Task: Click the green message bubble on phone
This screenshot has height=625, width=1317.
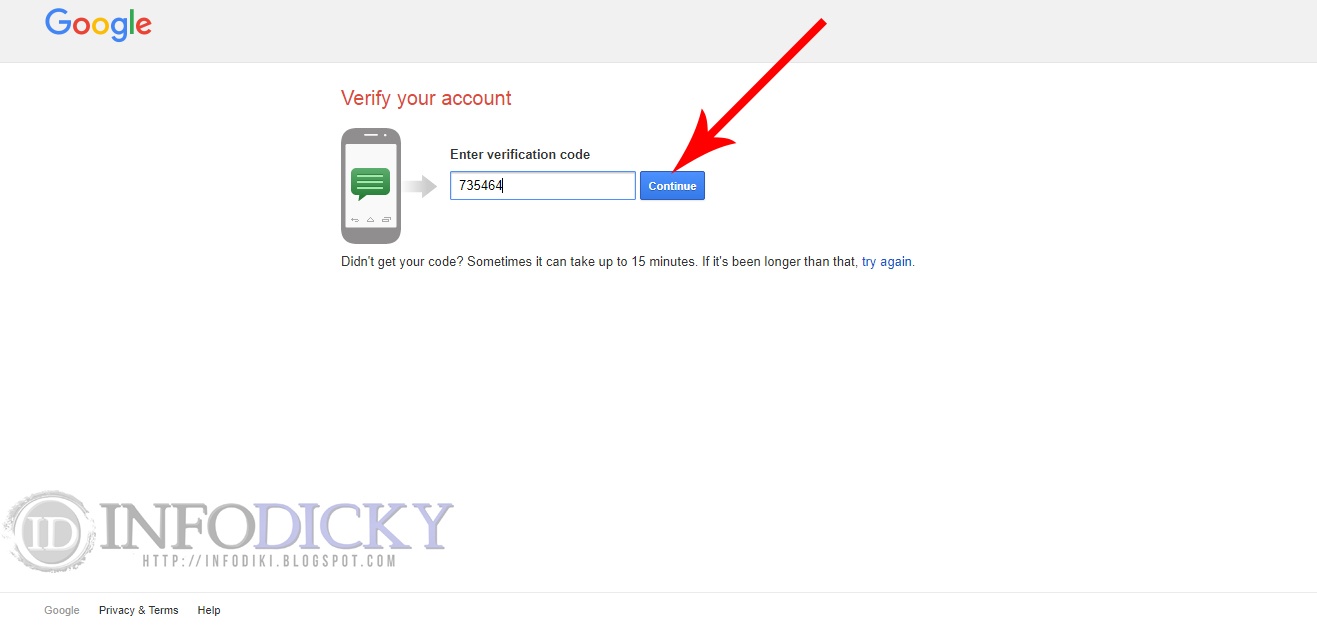Action: (370, 184)
